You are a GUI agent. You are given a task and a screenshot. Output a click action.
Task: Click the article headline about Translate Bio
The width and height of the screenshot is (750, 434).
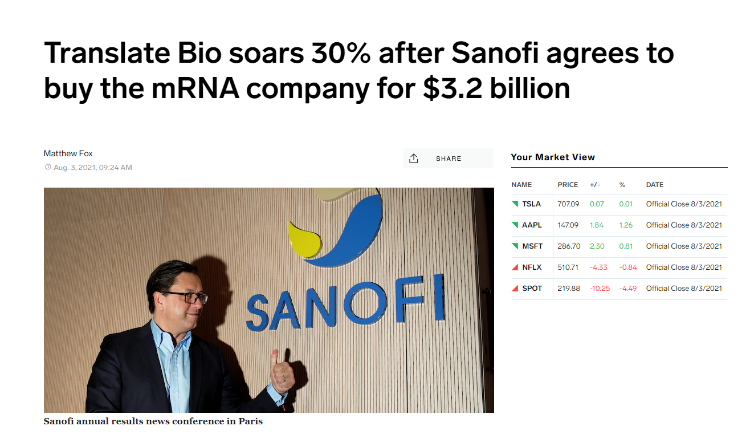[358, 70]
